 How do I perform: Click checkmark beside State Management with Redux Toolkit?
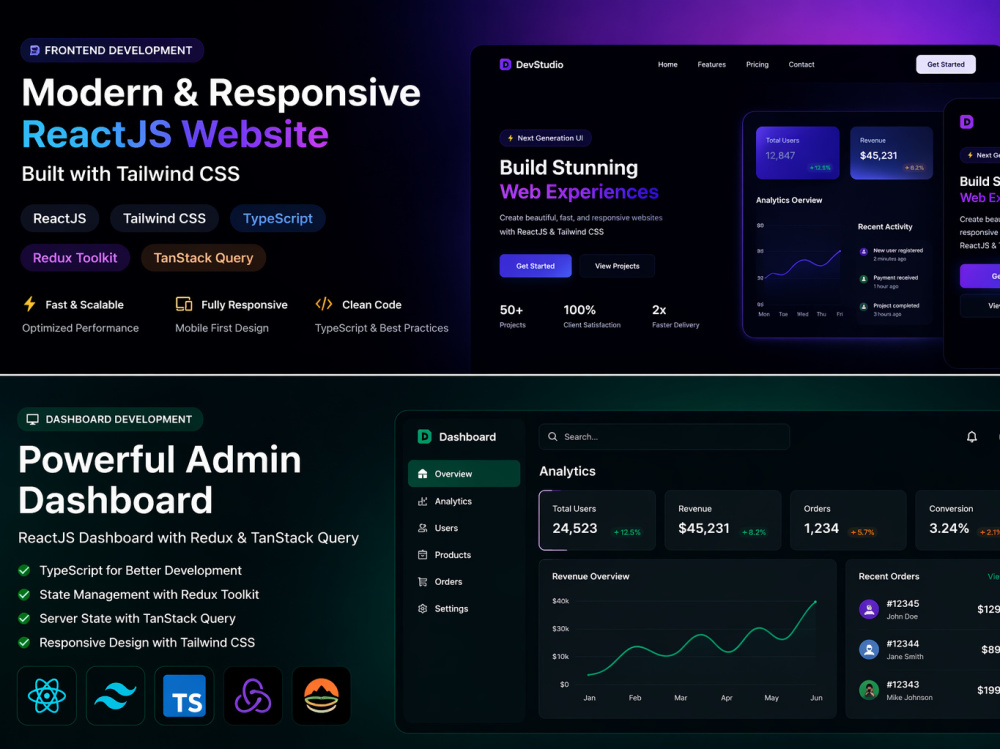(x=24, y=595)
